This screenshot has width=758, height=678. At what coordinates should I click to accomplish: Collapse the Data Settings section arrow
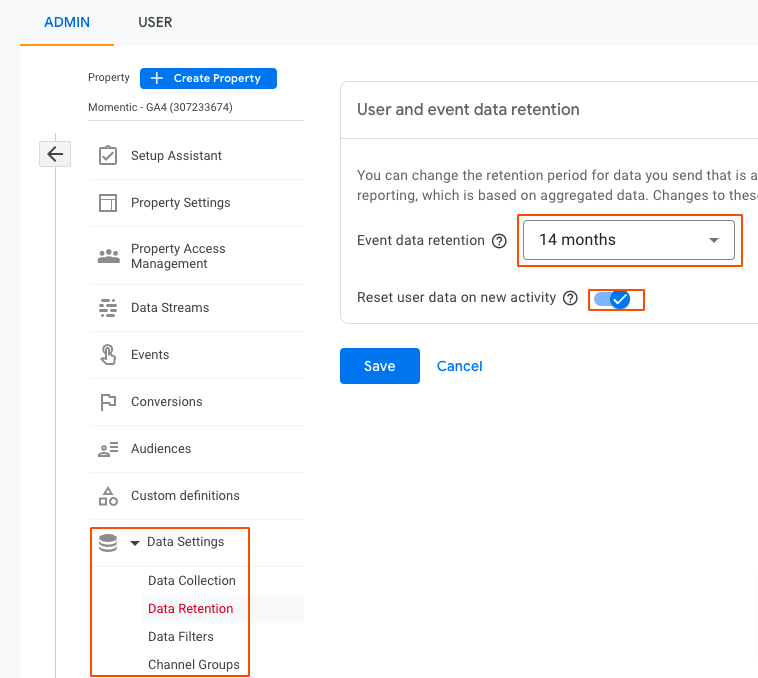tap(134, 543)
